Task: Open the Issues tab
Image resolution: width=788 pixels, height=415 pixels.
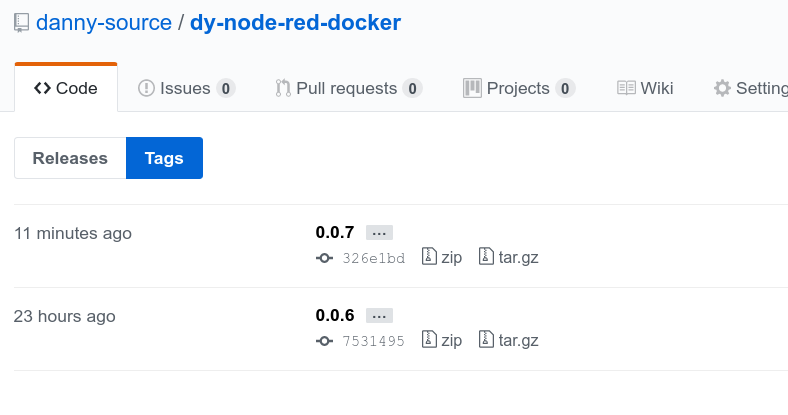Action: 186,88
